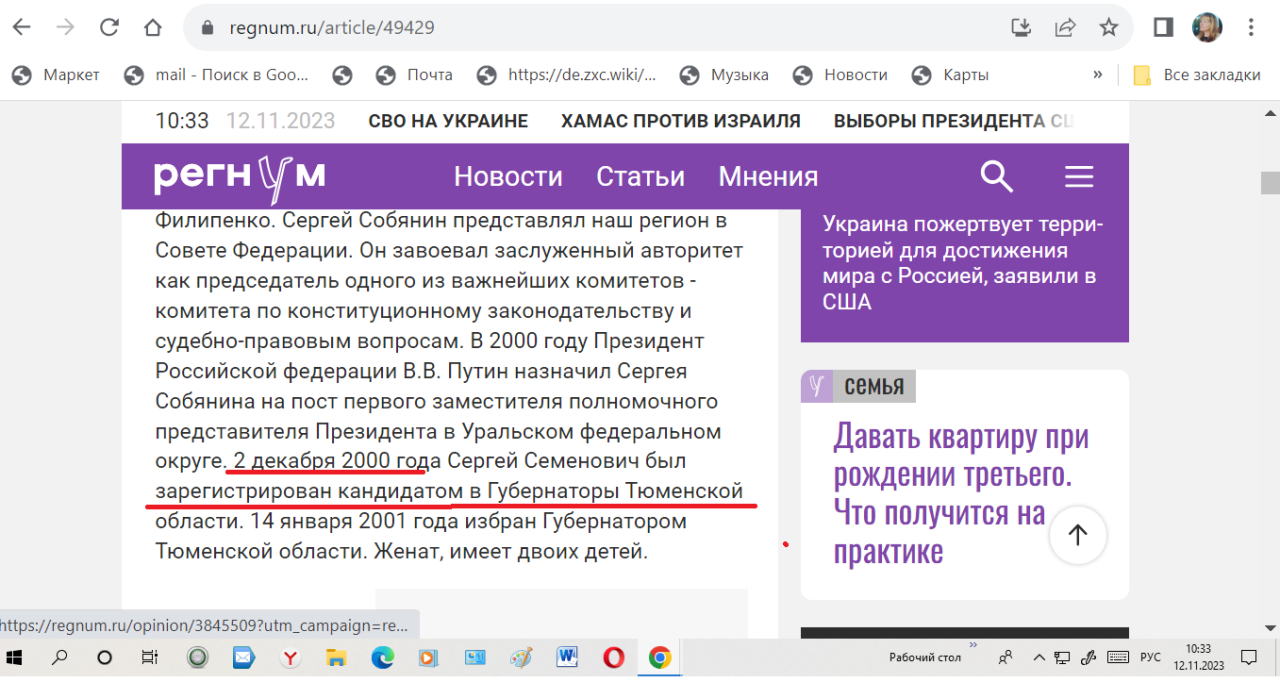This screenshot has height=682, width=1280.
Task: Open the mail - Поиск в Goo... bookmark
Action: 217,75
